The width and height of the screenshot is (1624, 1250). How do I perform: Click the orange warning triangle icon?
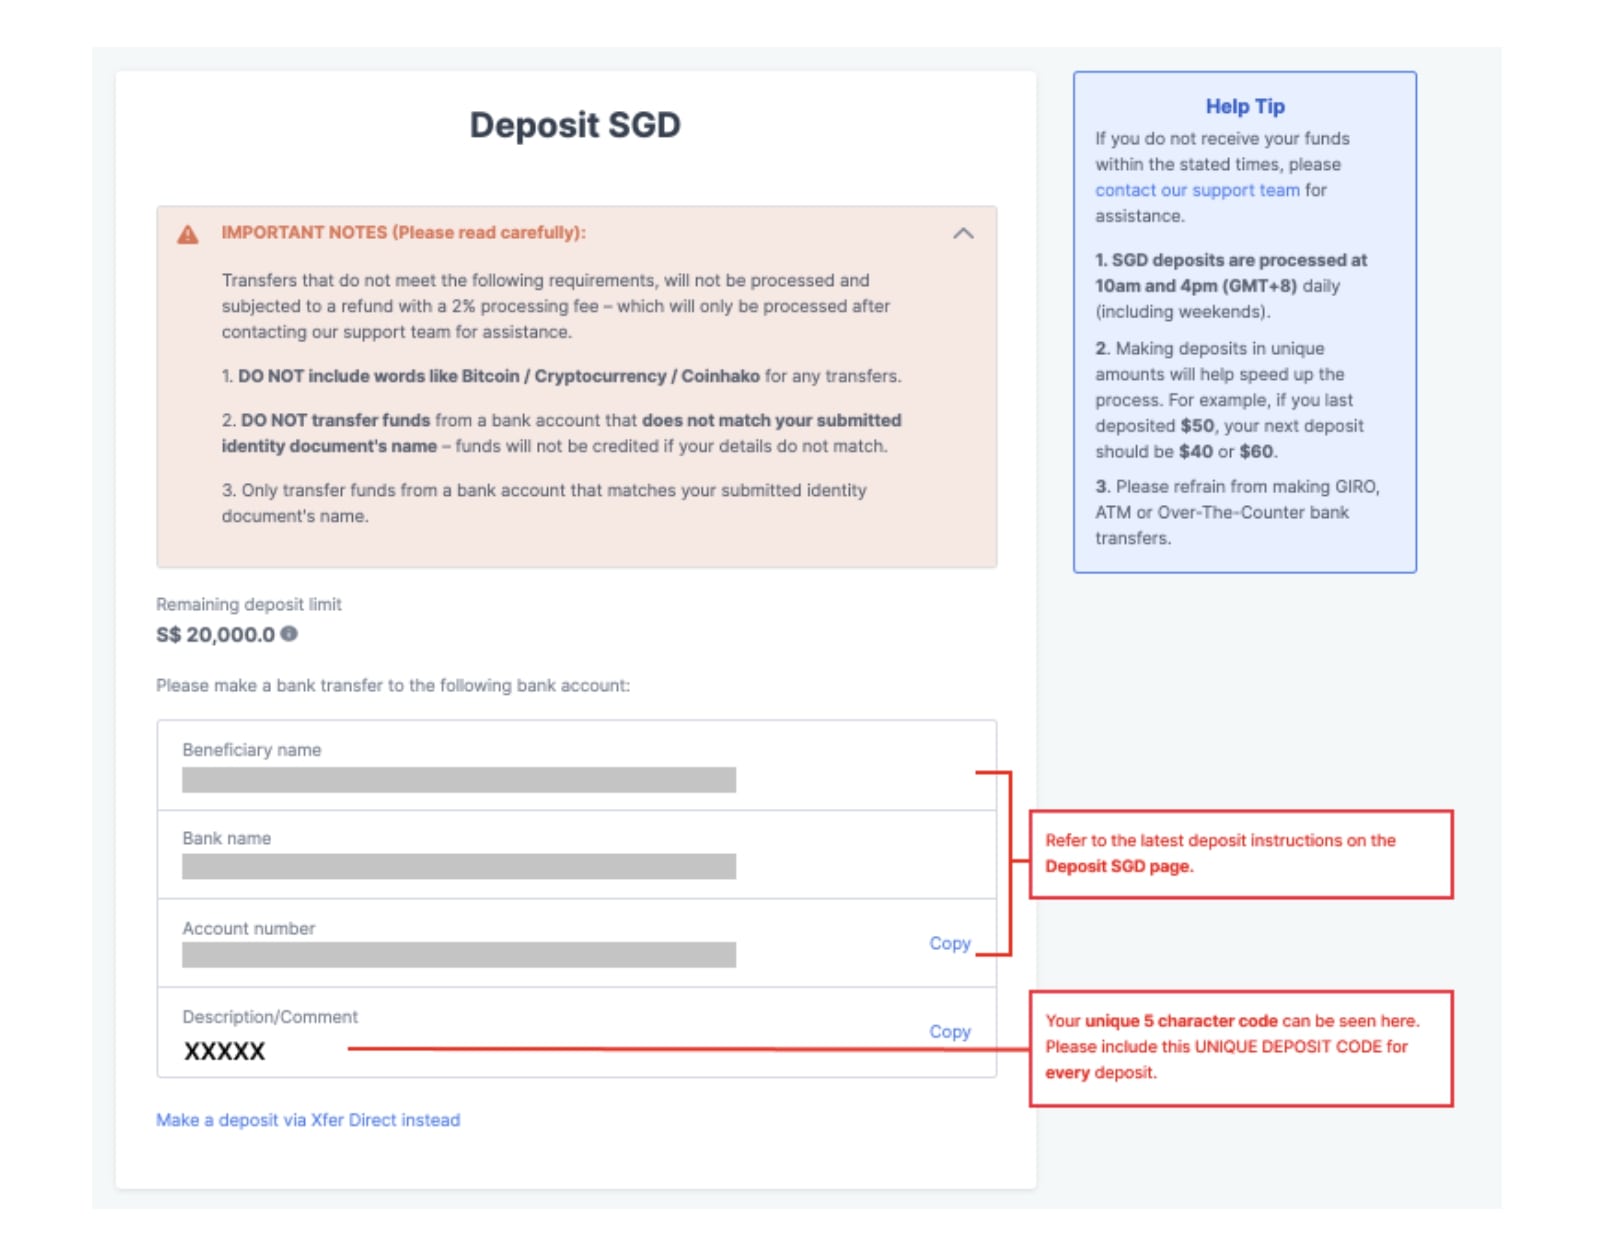point(187,234)
